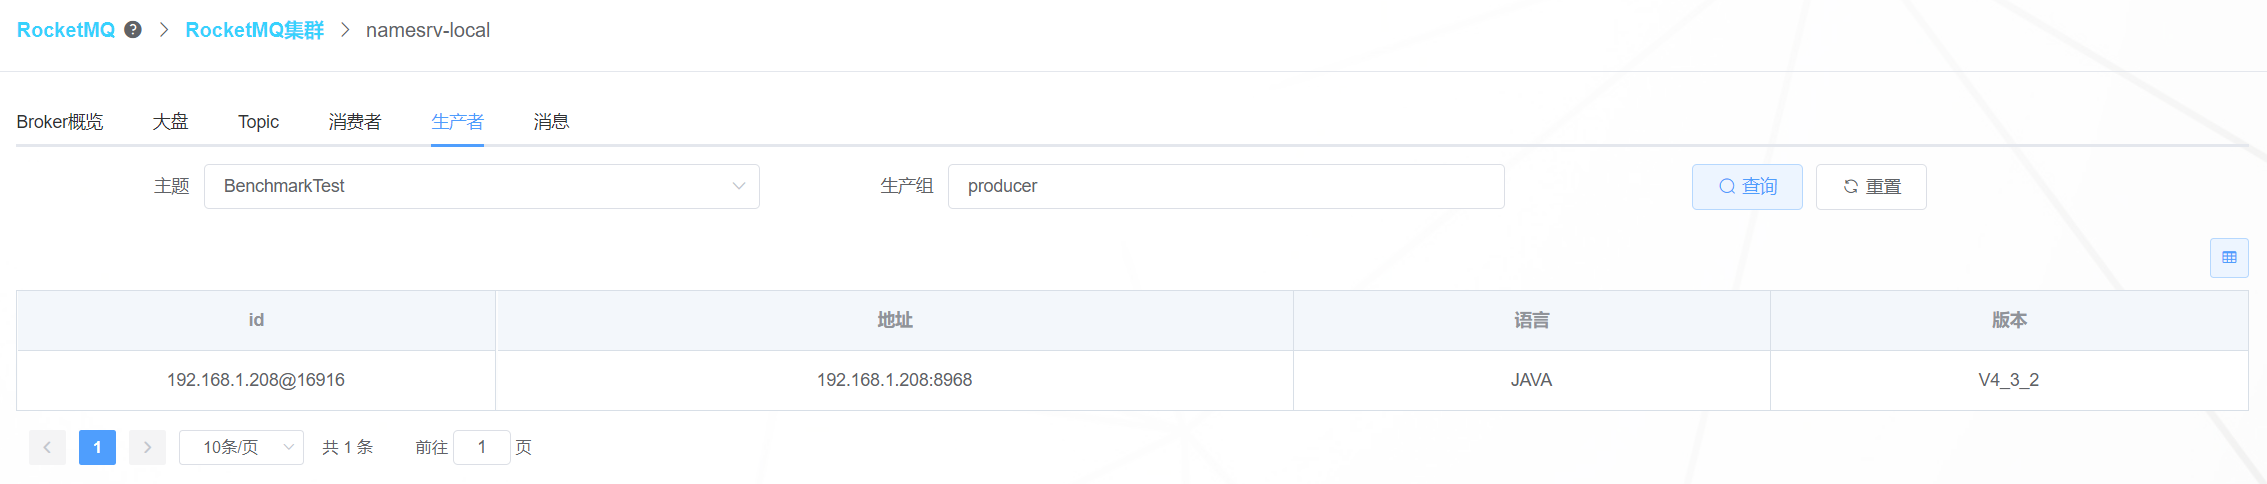Go to next page arrow
Screen dimensions: 2267x484
(x=147, y=447)
